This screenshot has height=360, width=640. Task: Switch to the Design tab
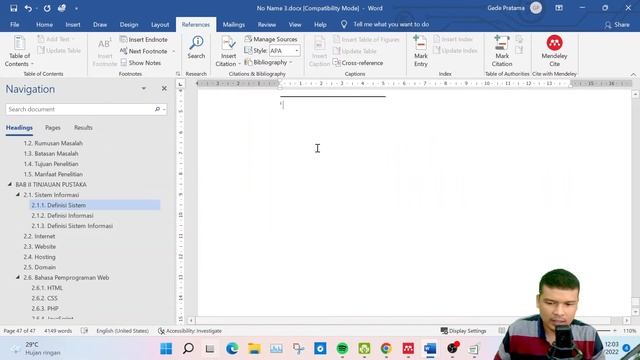tap(129, 24)
